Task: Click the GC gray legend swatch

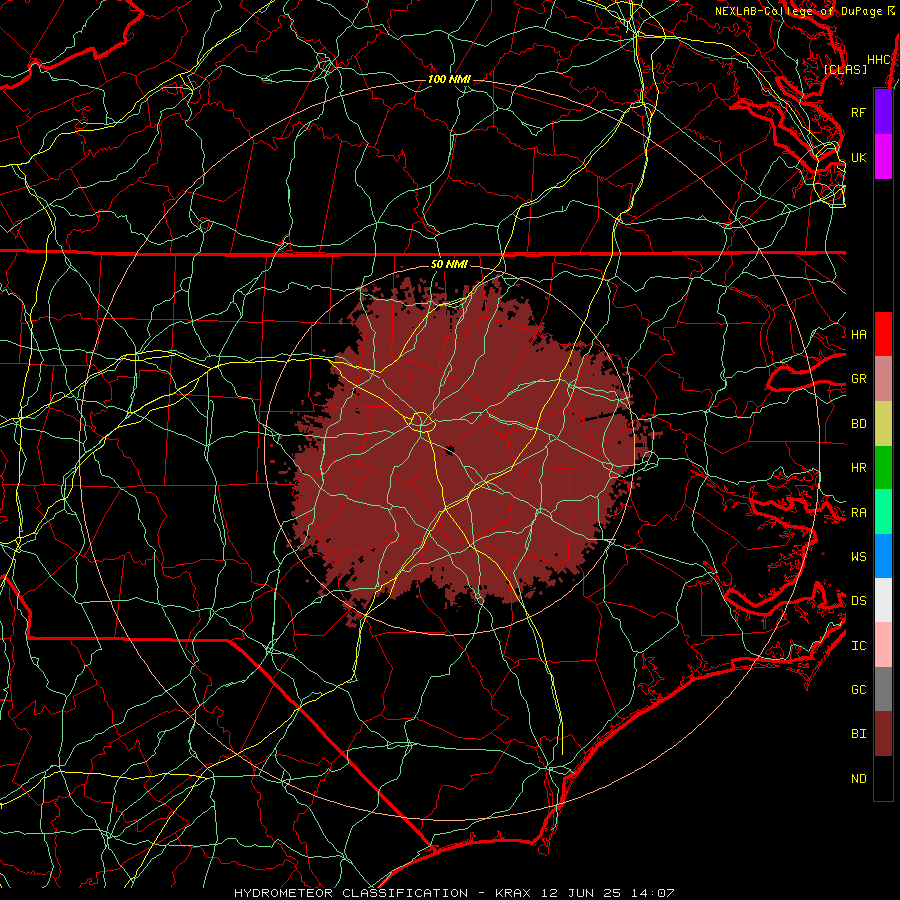Action: 883,689
